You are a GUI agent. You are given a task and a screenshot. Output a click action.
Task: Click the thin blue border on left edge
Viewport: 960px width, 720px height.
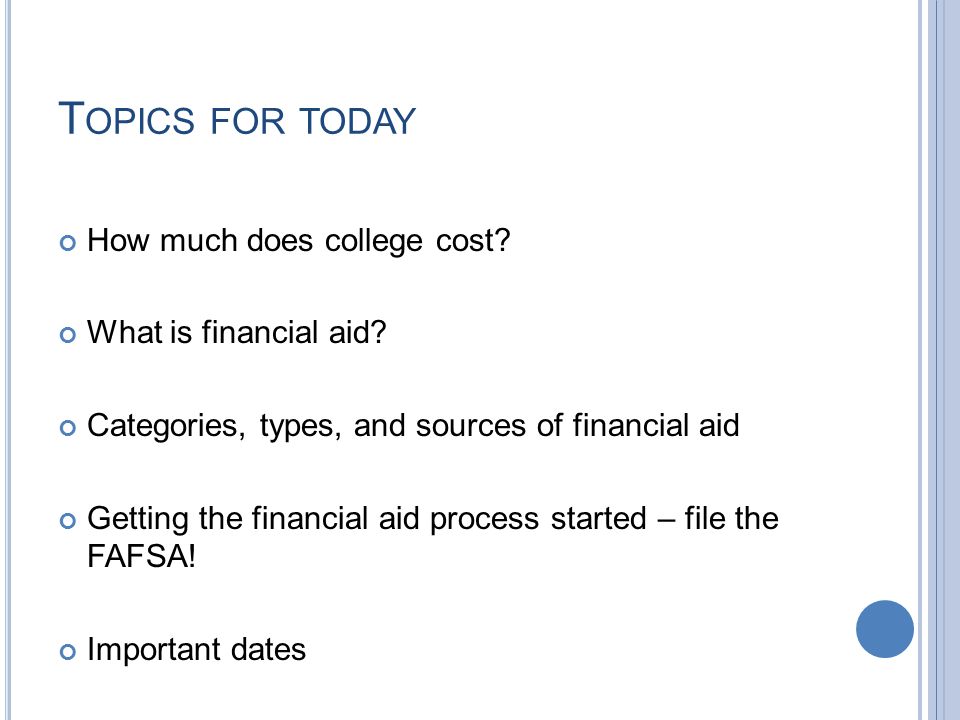8,360
